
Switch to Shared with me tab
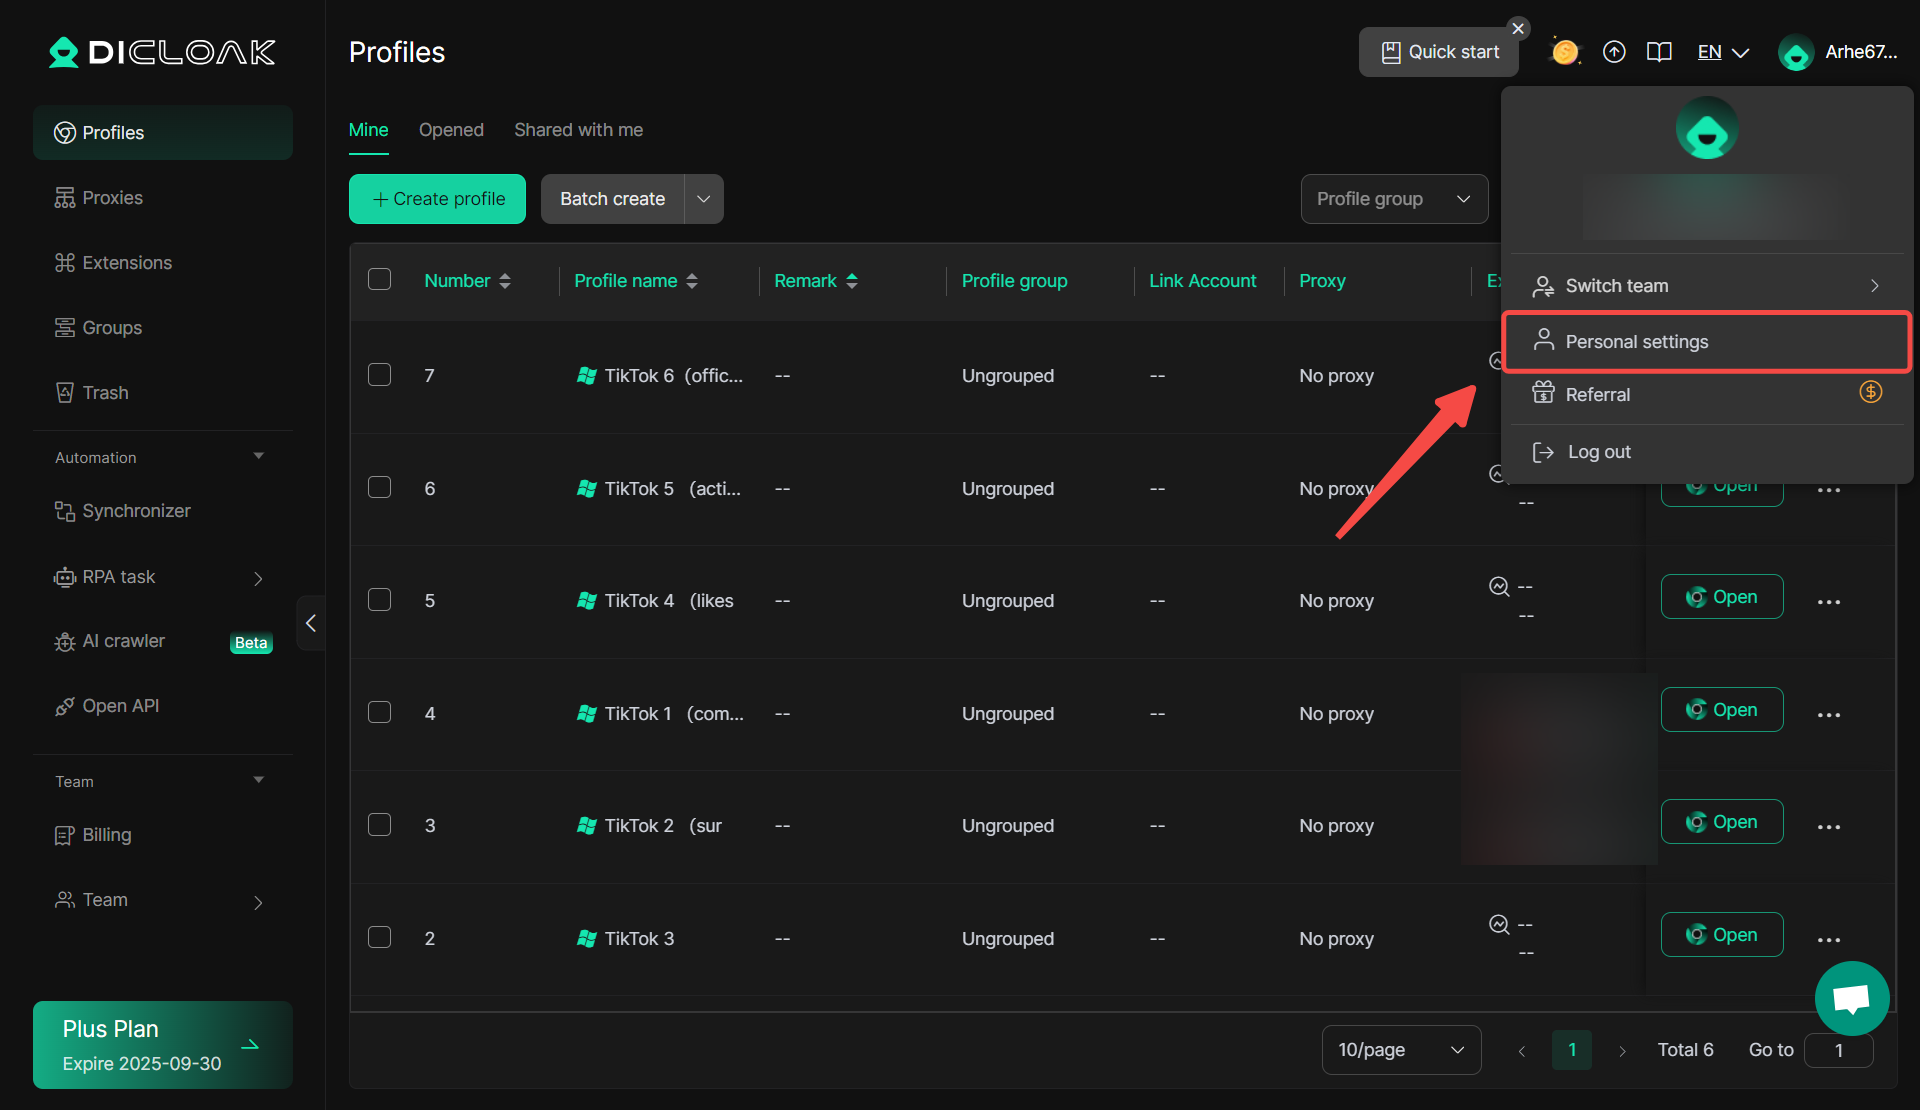click(578, 130)
